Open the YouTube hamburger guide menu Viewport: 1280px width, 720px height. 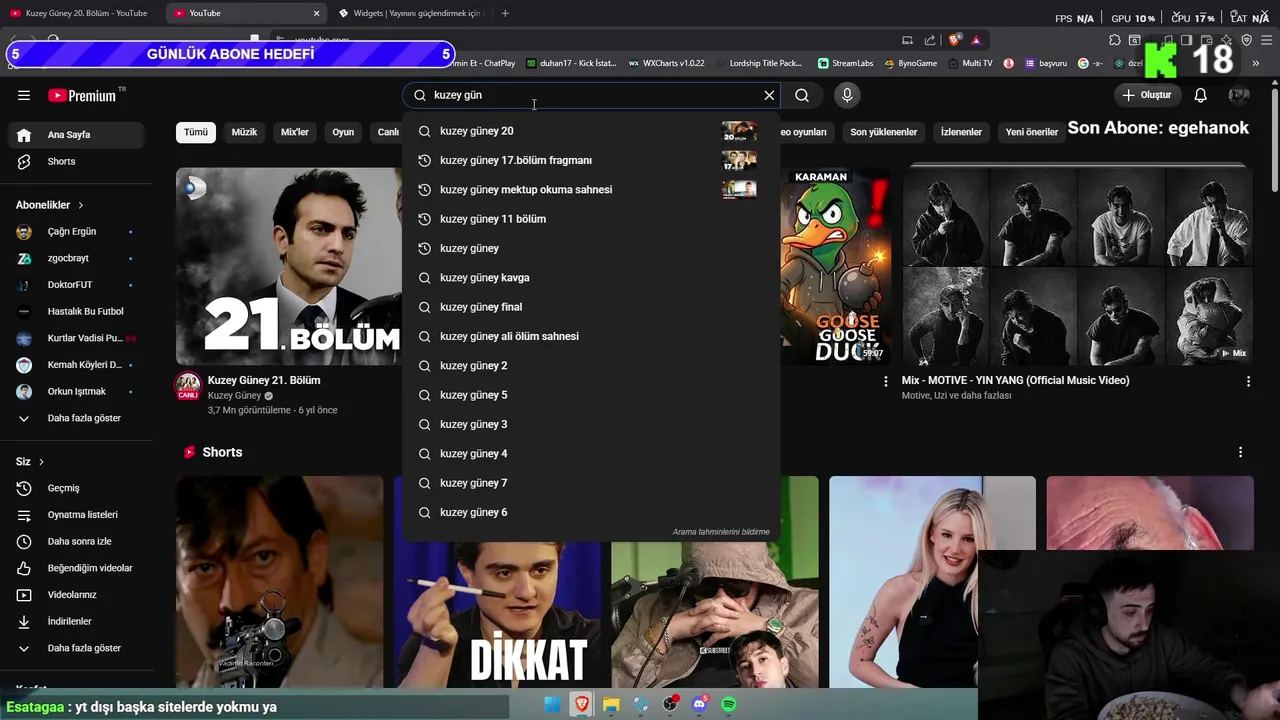coord(24,95)
